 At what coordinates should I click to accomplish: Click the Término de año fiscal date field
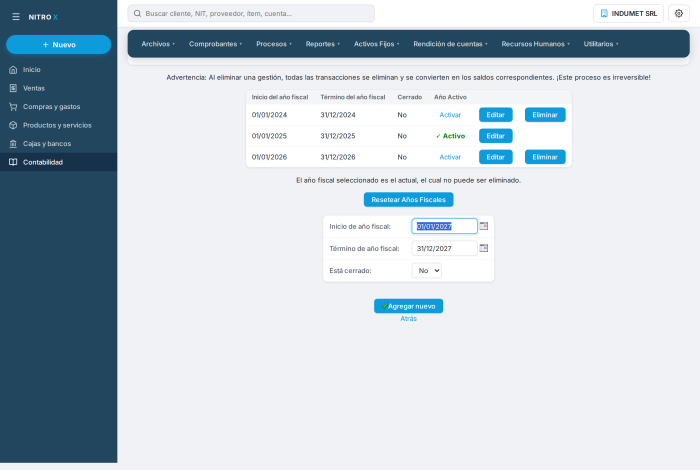point(445,248)
